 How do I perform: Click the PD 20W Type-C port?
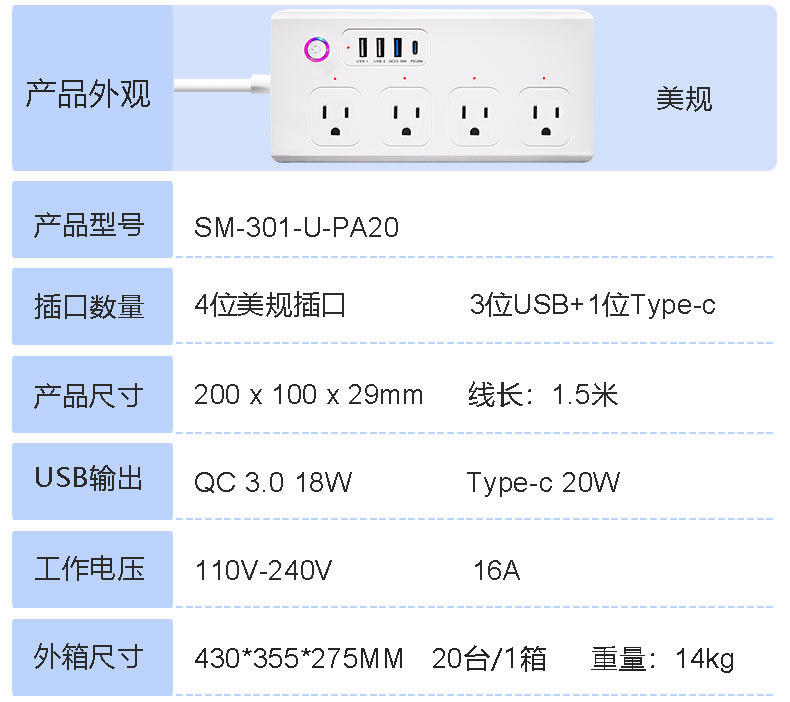point(414,47)
